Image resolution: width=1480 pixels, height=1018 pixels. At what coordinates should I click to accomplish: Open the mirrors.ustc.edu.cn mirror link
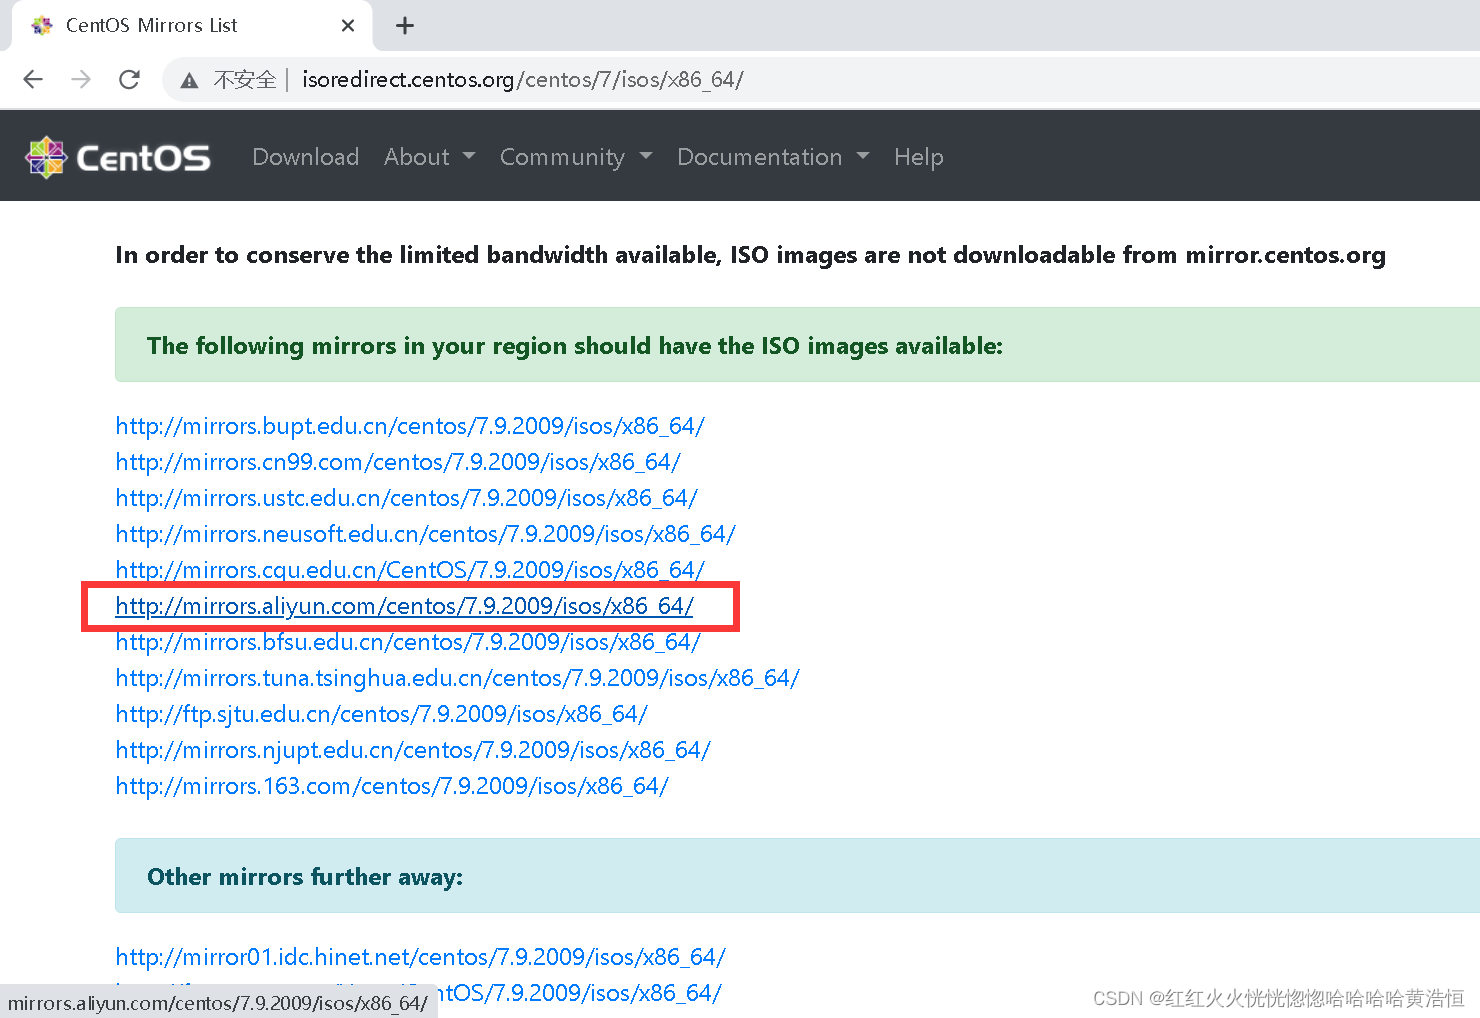pyautogui.click(x=407, y=498)
